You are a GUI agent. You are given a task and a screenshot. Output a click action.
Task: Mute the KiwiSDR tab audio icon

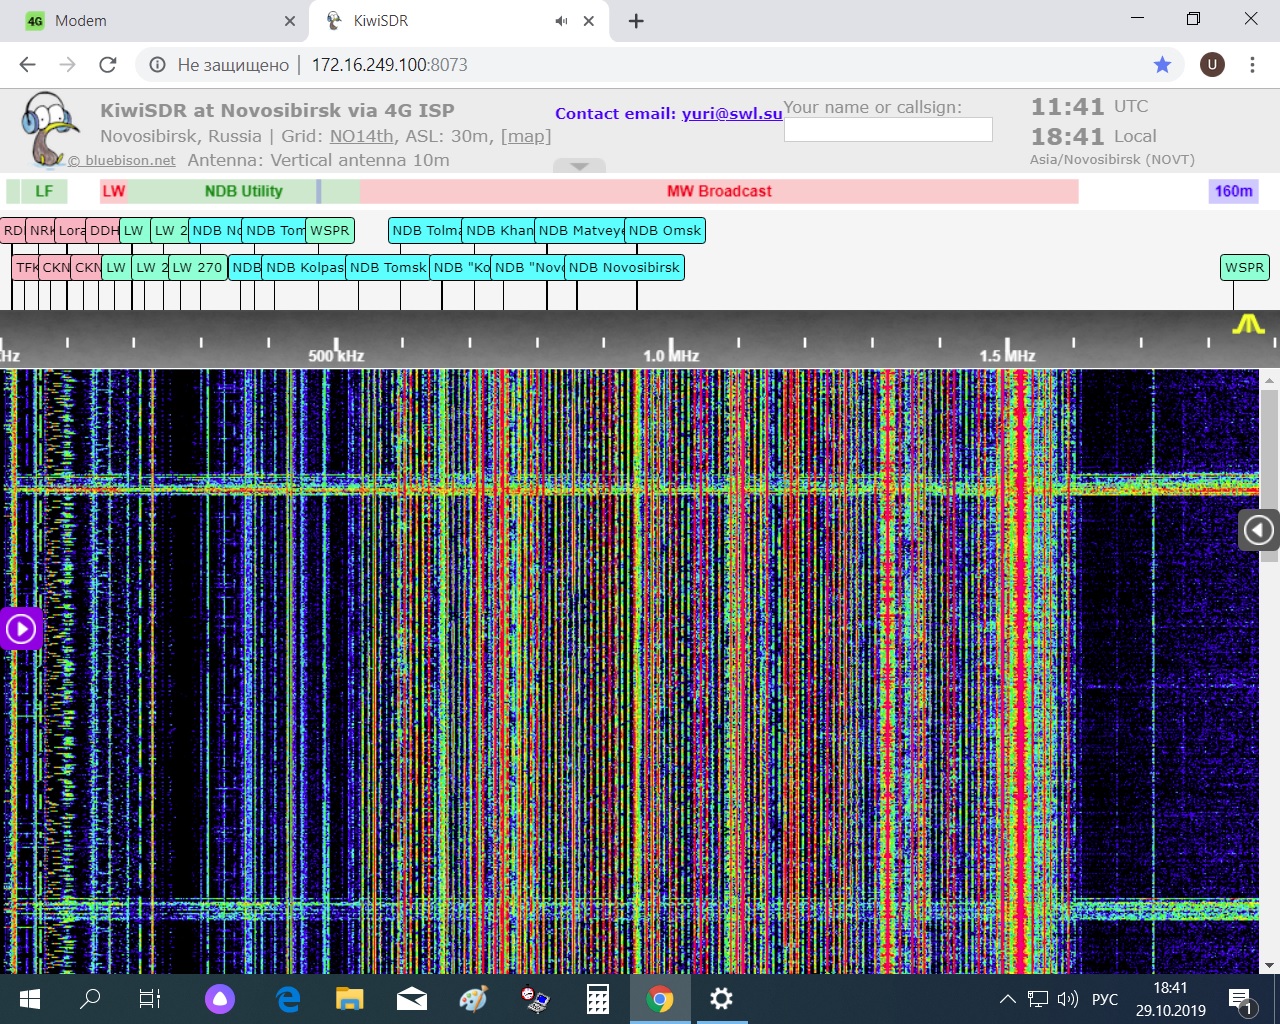point(562,21)
